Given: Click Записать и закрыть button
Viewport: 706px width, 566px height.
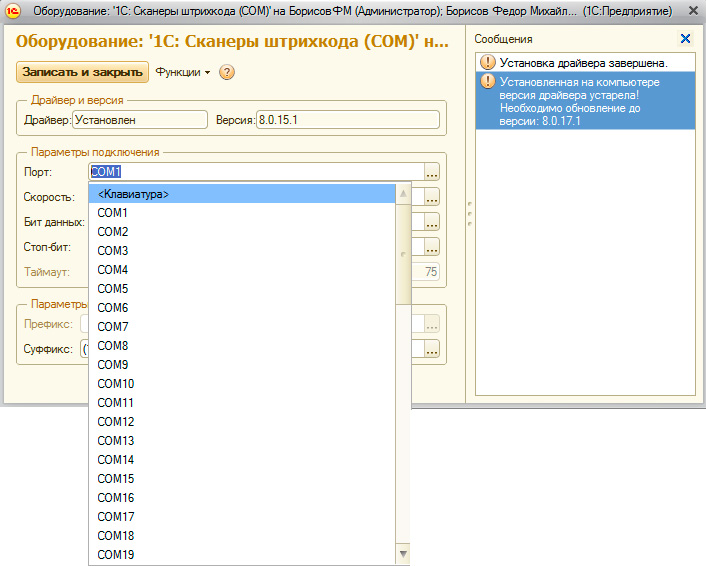Looking at the screenshot, I should 82,72.
